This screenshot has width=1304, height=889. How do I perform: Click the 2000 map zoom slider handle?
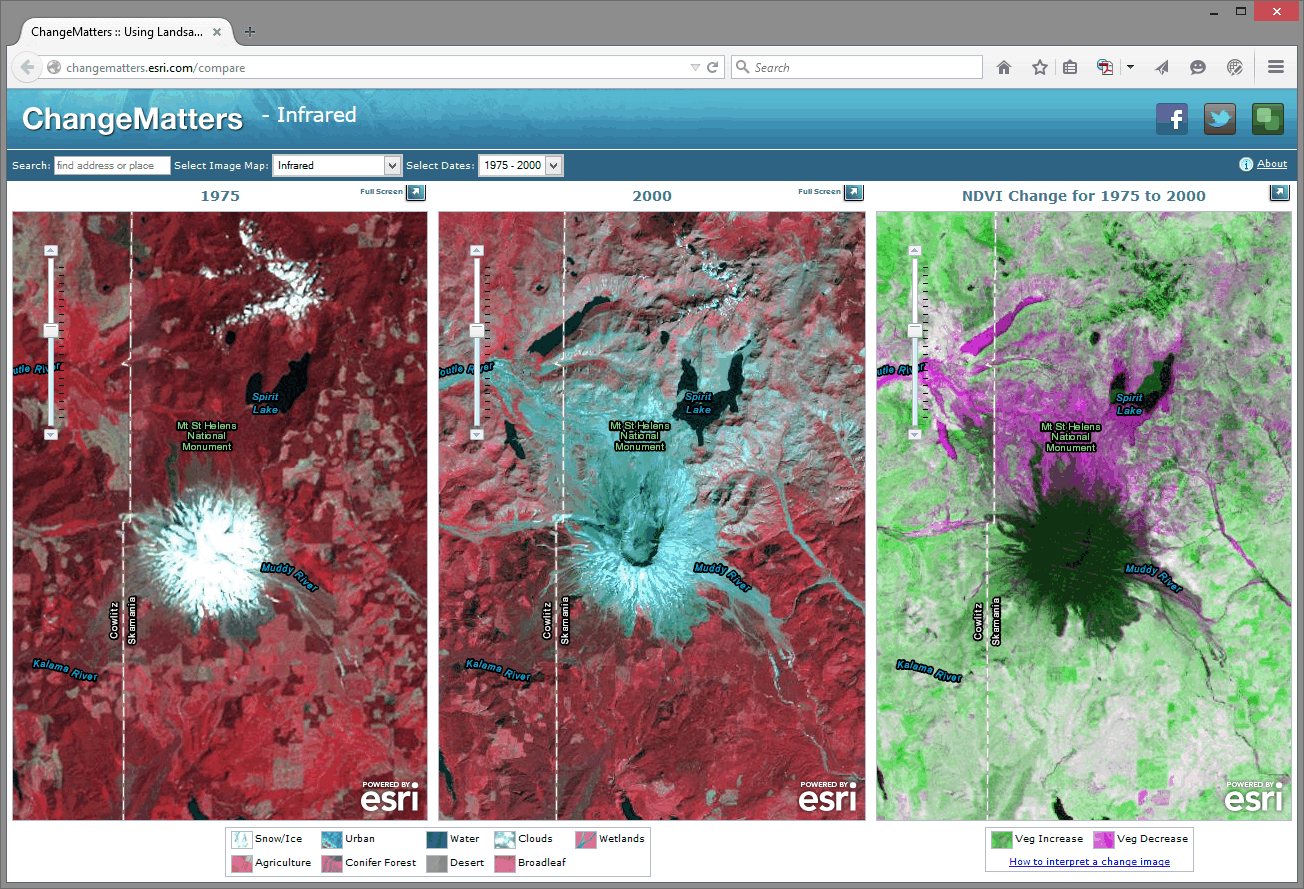(477, 330)
